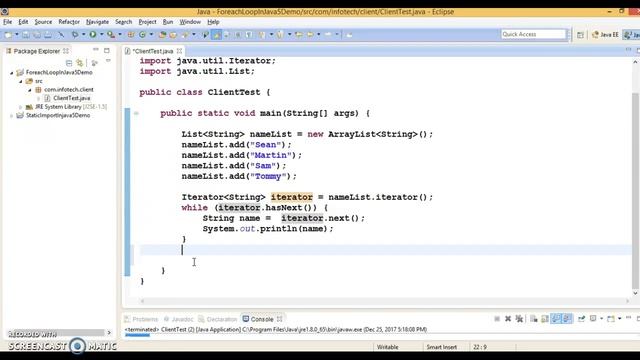This screenshot has height=360, width=640.
Task: Open Display Selected Console dropdown arrow
Action: [x=601, y=319]
